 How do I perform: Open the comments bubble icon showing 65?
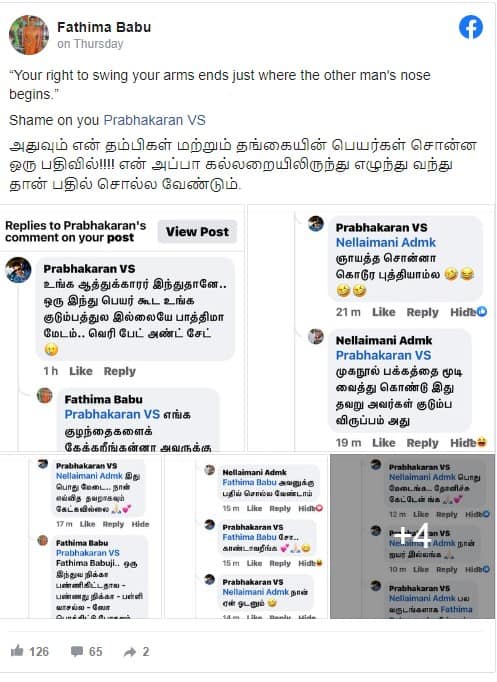coord(77,652)
